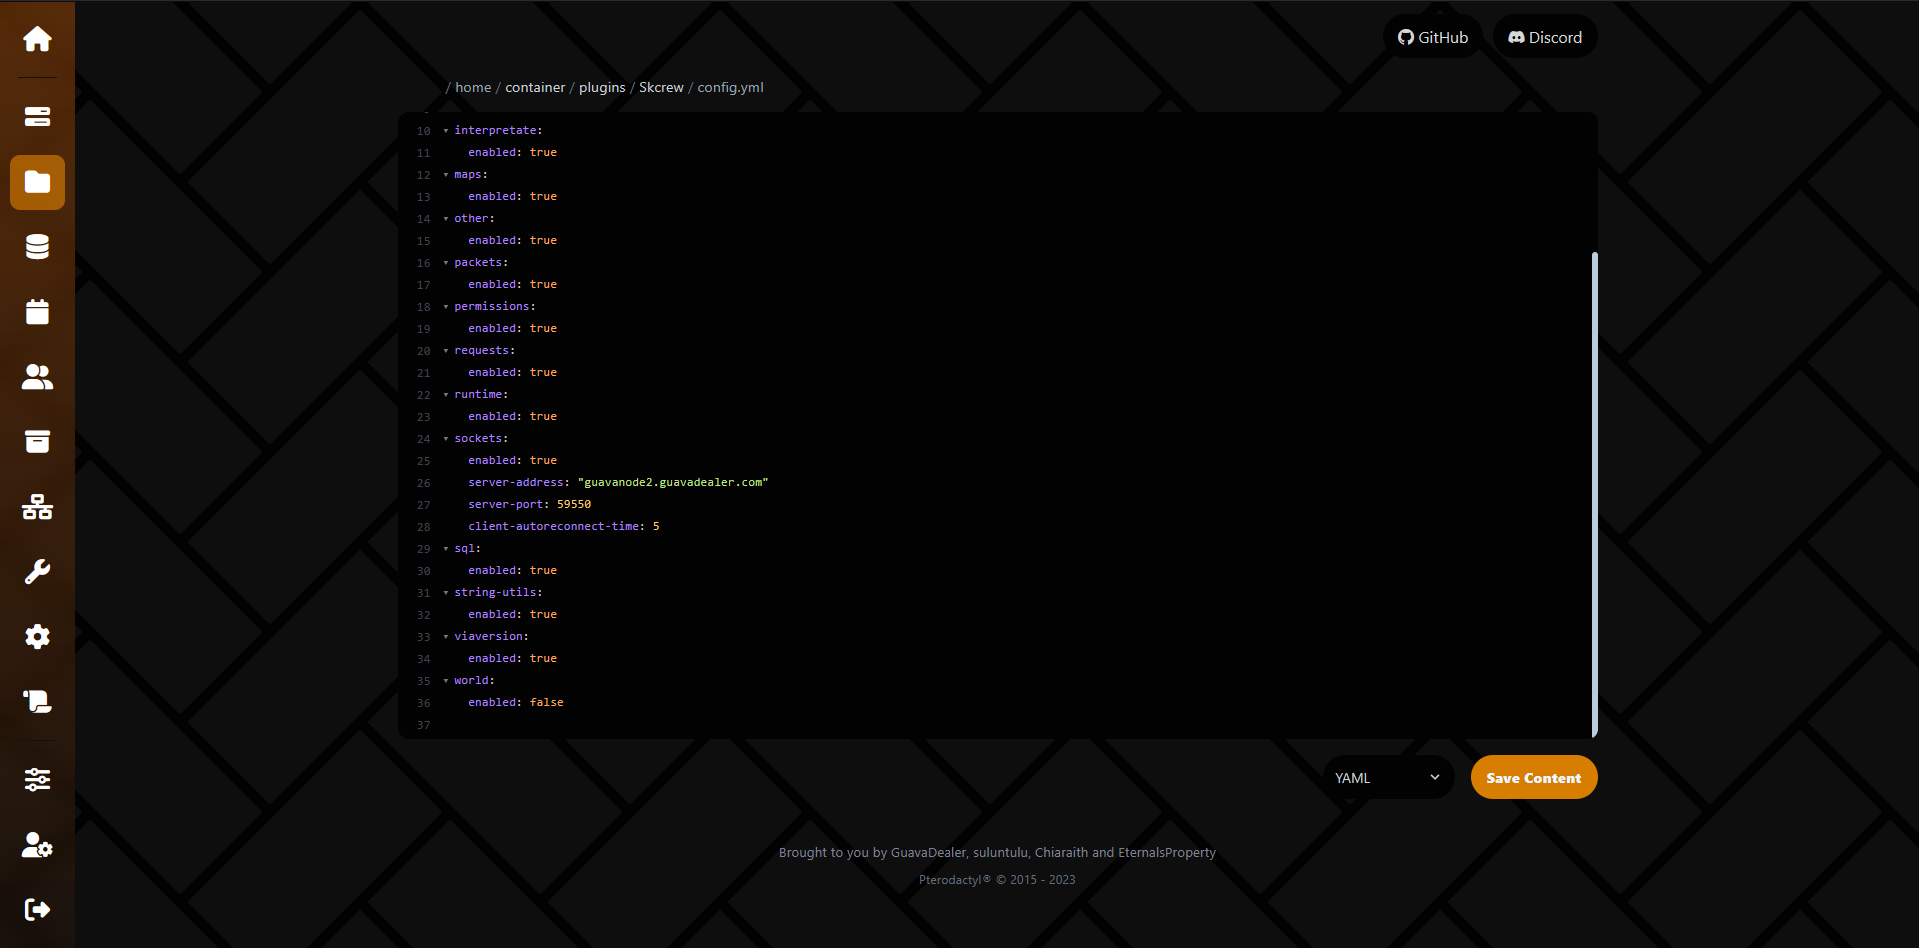Open the network icon
This screenshot has height=948, width=1919.
(37, 507)
